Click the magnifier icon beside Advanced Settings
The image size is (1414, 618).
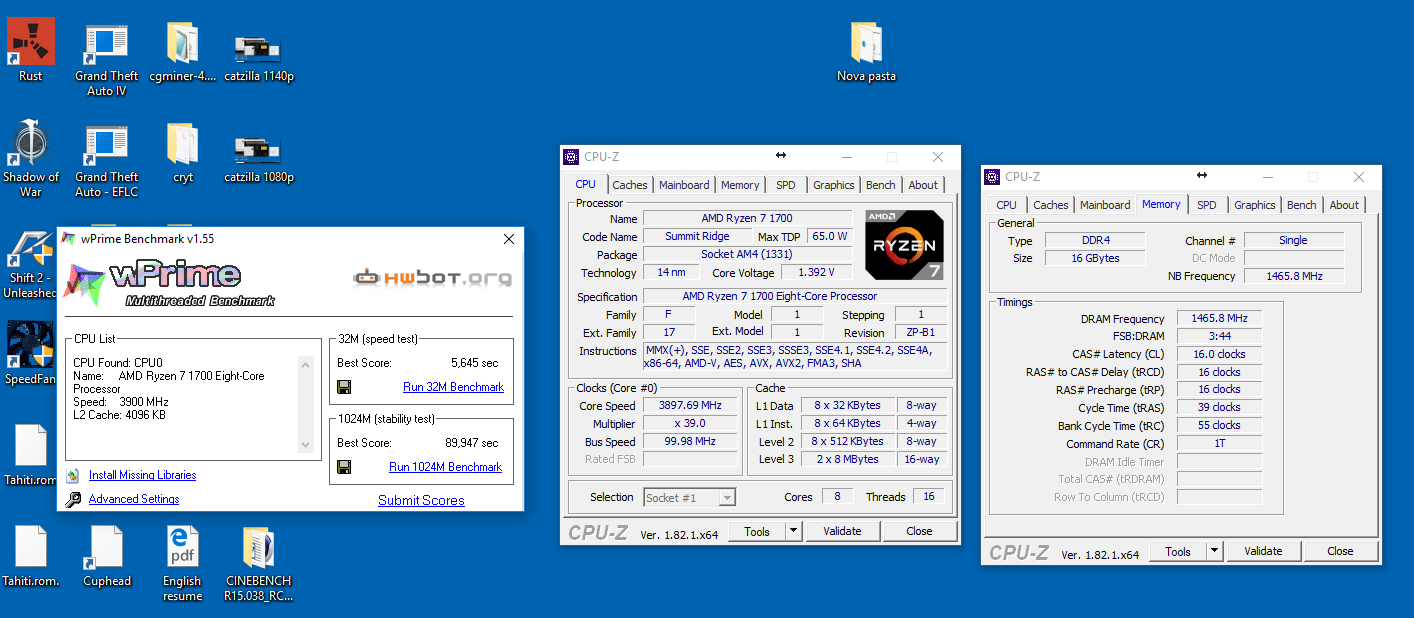[x=73, y=499]
